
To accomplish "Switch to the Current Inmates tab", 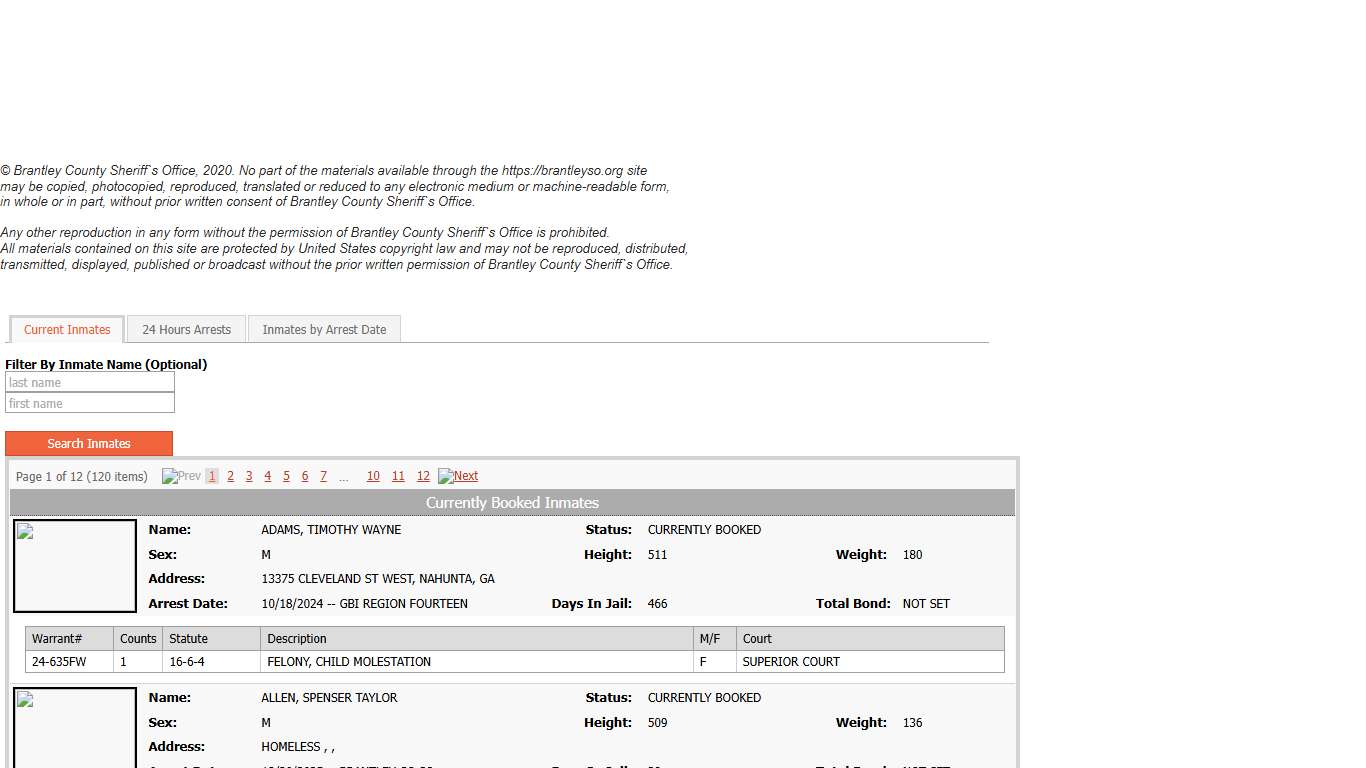I will (x=67, y=330).
